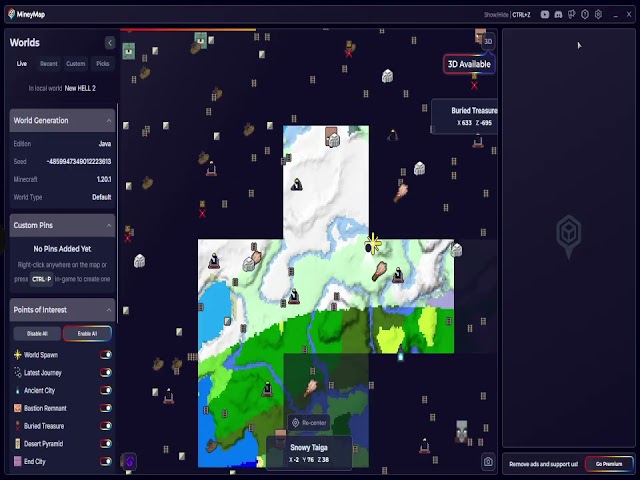The height and width of the screenshot is (480, 640).
Task: Open the YouTube icon in title bar
Action: tap(544, 15)
